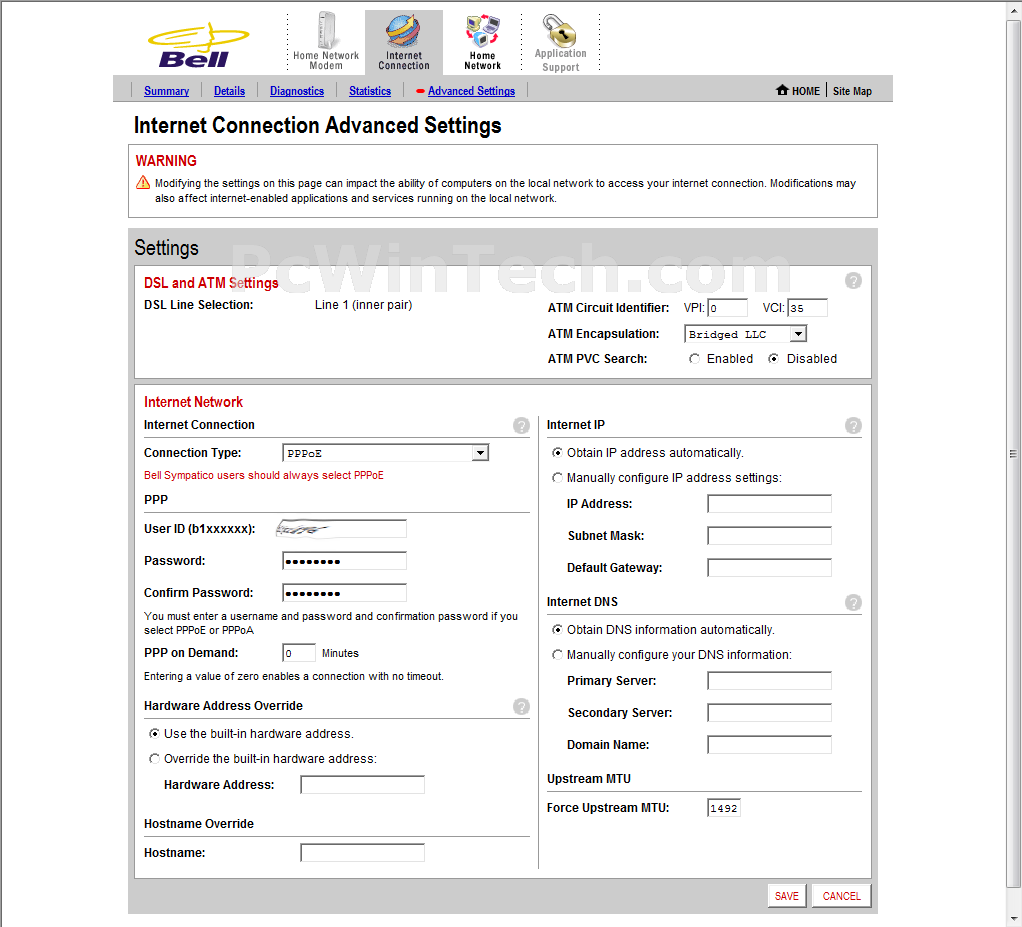The width and height of the screenshot is (1022, 927).
Task: Select Override the built-in hardware address
Action: pos(154,759)
